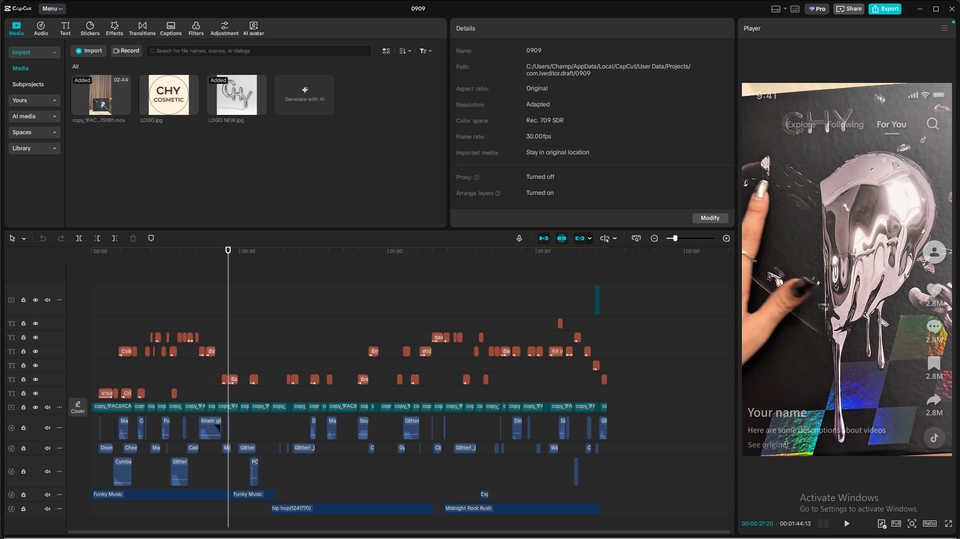Open the Menu dropdown at top left

pyautogui.click(x=52, y=8)
